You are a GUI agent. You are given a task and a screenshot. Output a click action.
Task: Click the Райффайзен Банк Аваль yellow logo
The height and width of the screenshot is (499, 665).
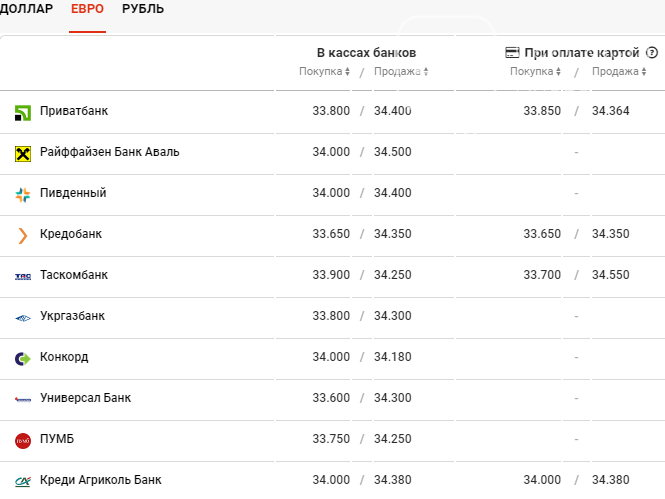(x=23, y=154)
